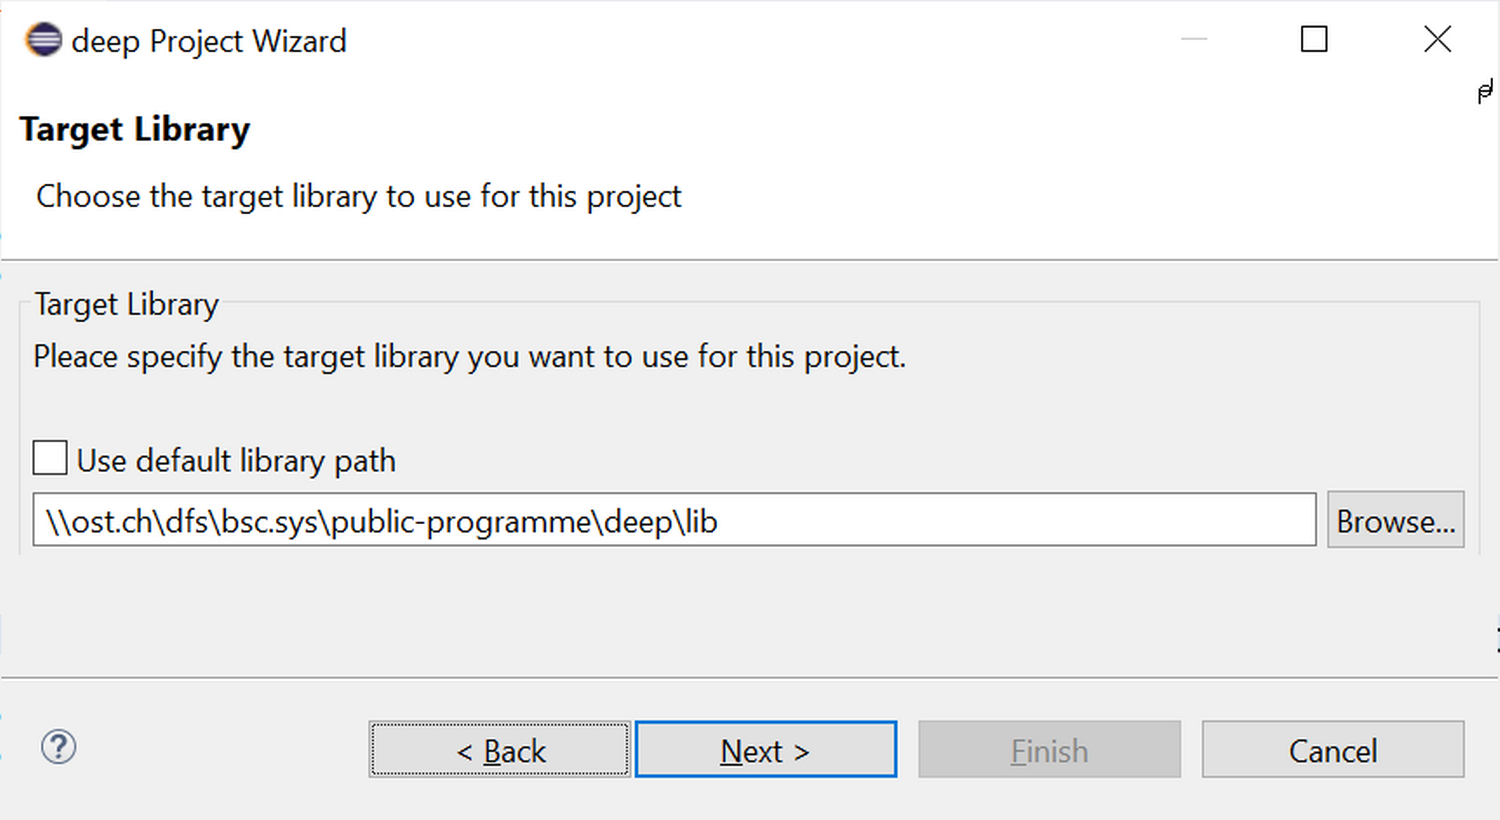1500x820 pixels.
Task: Click the 'deep Project Wizard' title bar text
Action: click(x=209, y=41)
